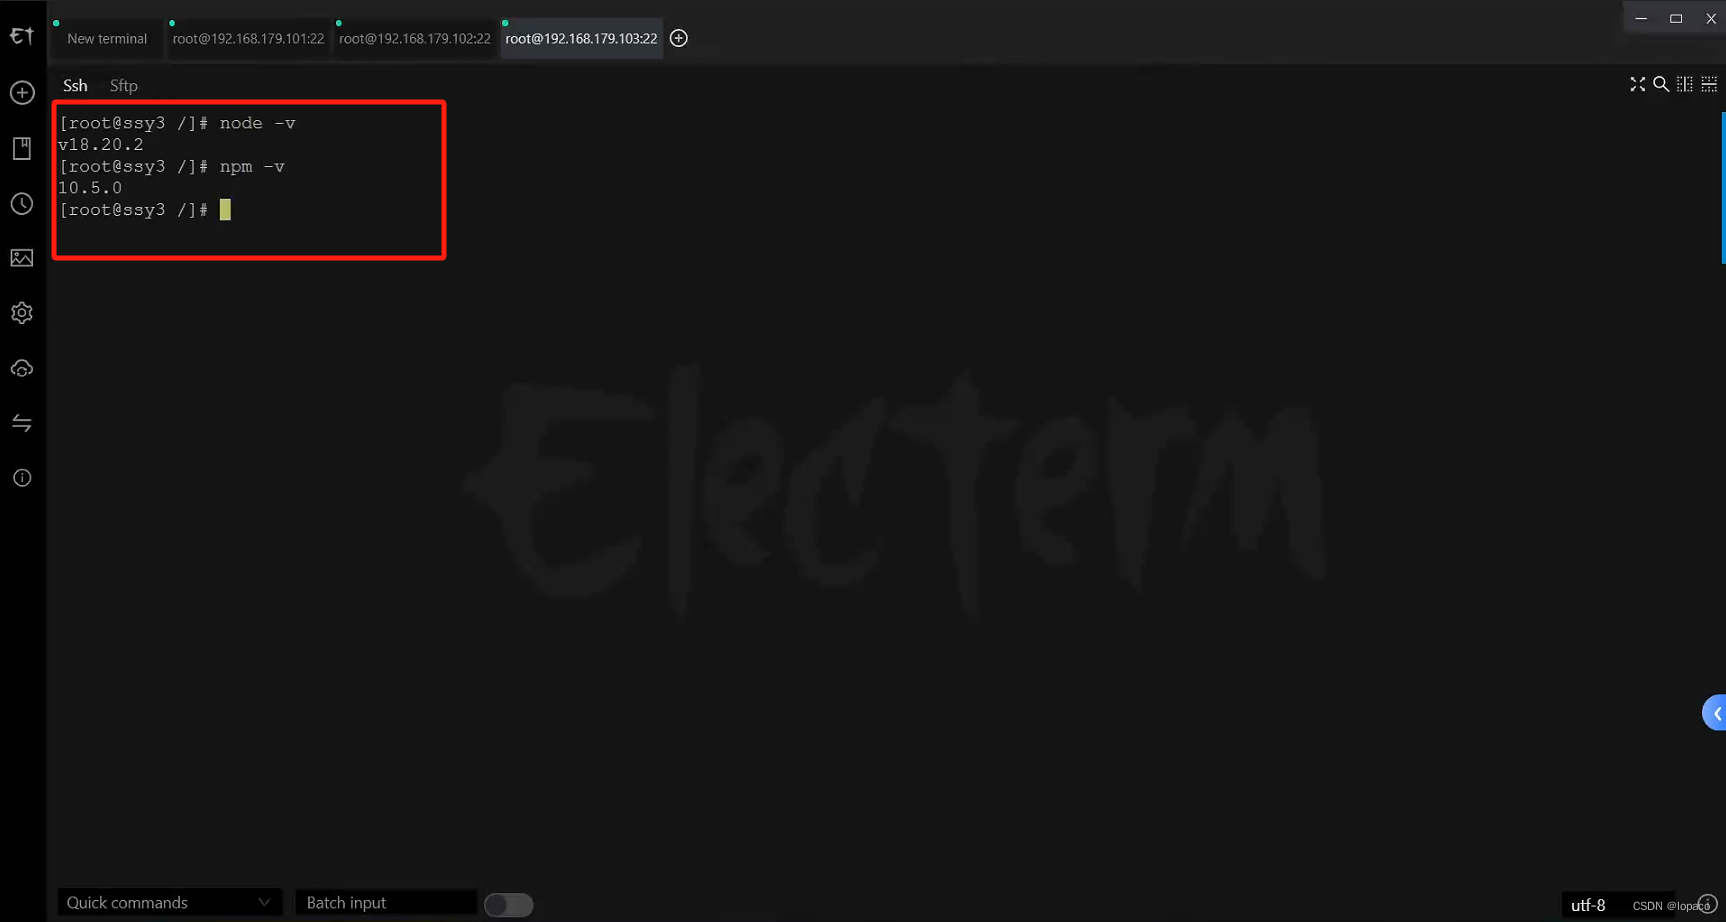This screenshot has width=1726, height=922.
Task: Add a new tab with plus circle
Action: pyautogui.click(x=679, y=38)
